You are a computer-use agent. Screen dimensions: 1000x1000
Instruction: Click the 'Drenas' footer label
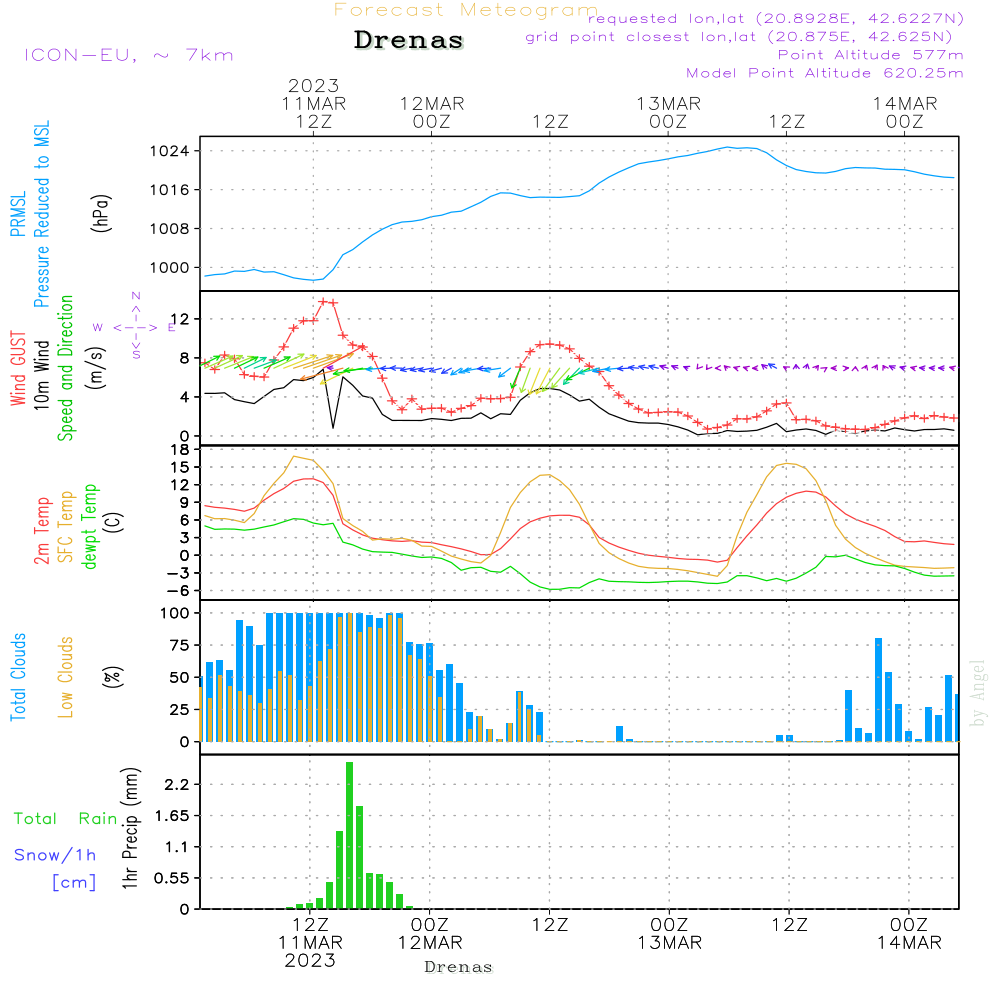tap(459, 967)
